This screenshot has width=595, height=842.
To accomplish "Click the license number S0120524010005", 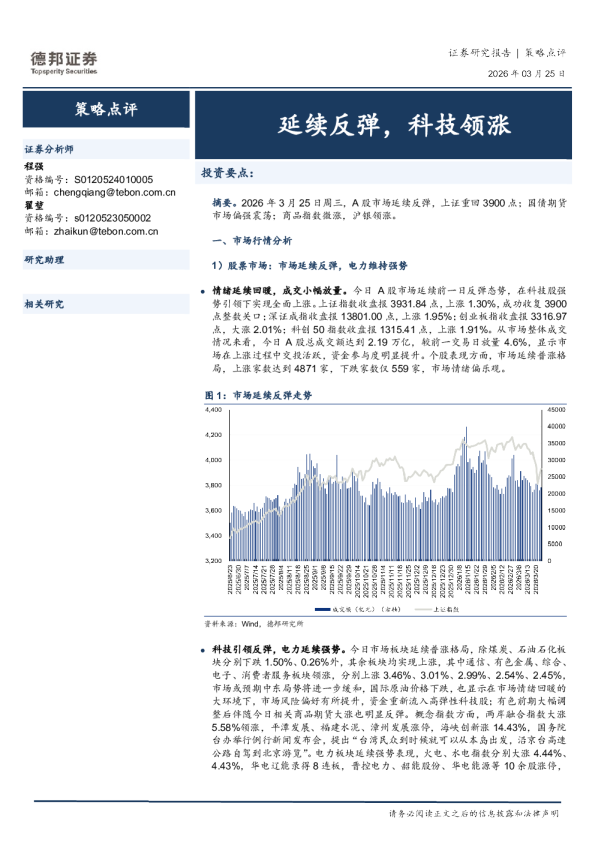I will click(113, 179).
